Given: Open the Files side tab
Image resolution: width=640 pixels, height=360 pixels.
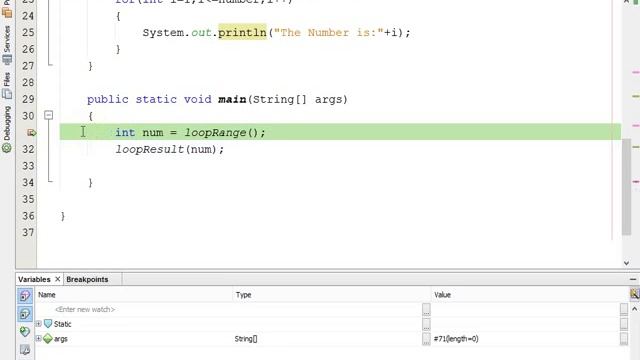Looking at the screenshot, I should 7,85.
